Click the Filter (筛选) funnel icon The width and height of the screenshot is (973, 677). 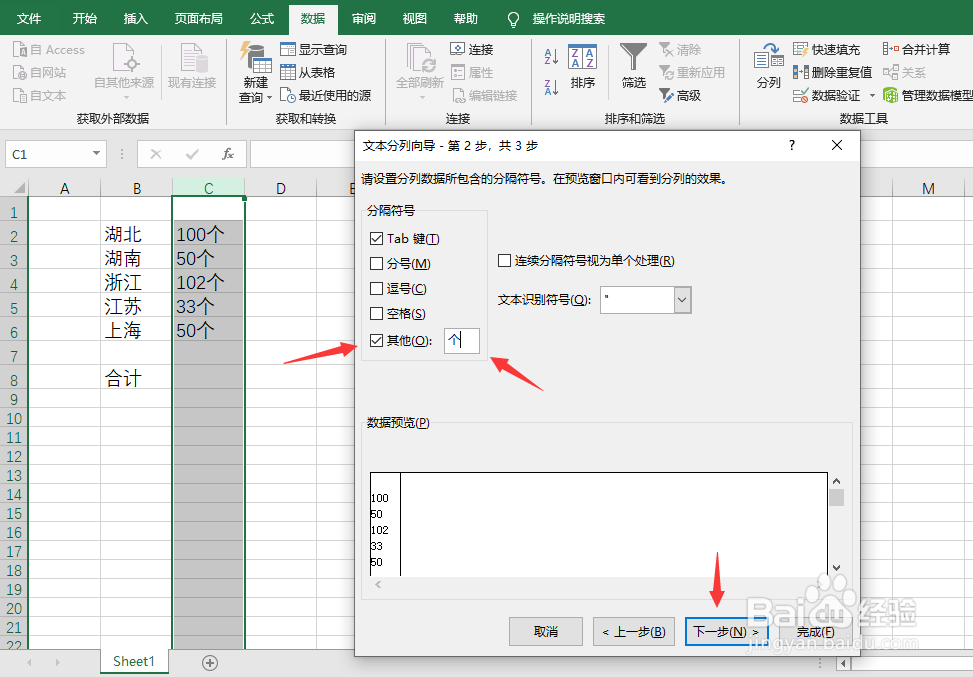[634, 57]
